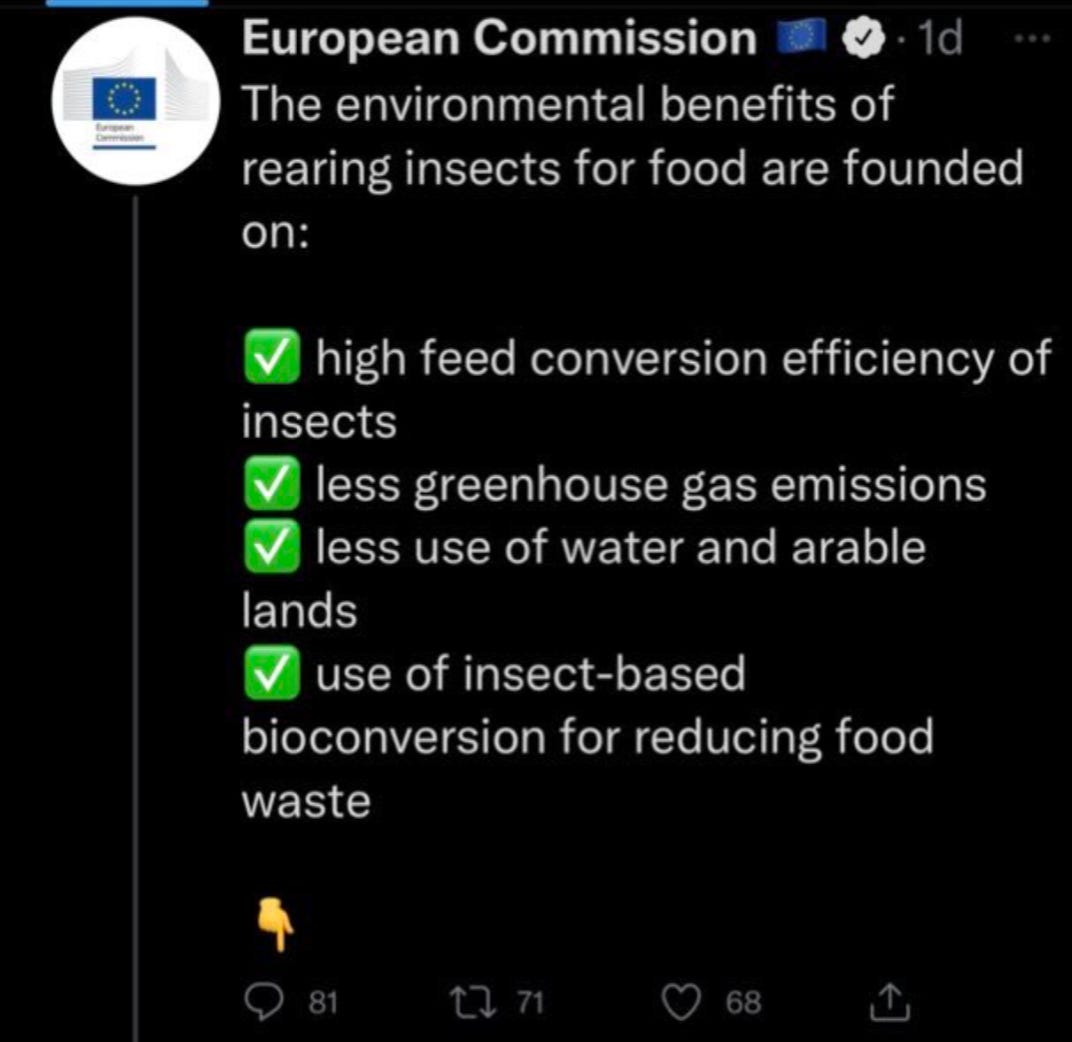Click the retweet count 71
The image size is (1072, 1042).
tap(530, 1001)
